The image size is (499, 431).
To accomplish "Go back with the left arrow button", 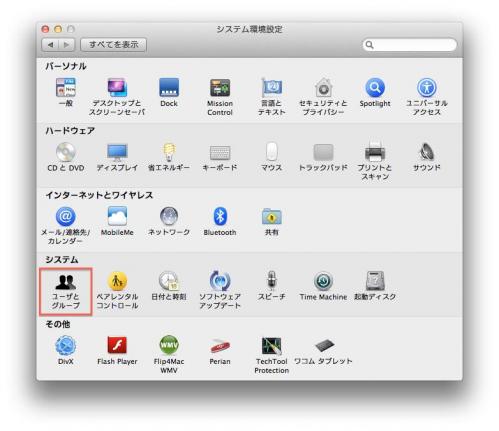I will tap(50, 45).
